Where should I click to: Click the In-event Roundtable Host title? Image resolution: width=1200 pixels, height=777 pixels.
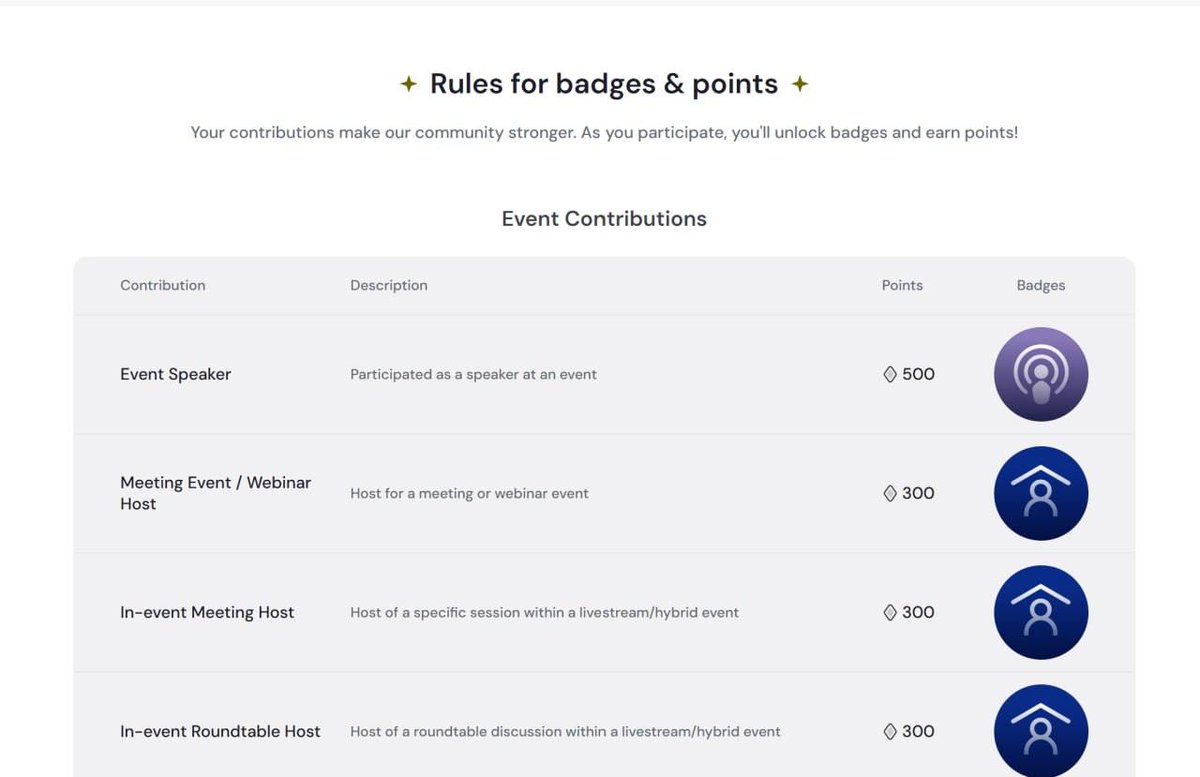click(x=220, y=731)
